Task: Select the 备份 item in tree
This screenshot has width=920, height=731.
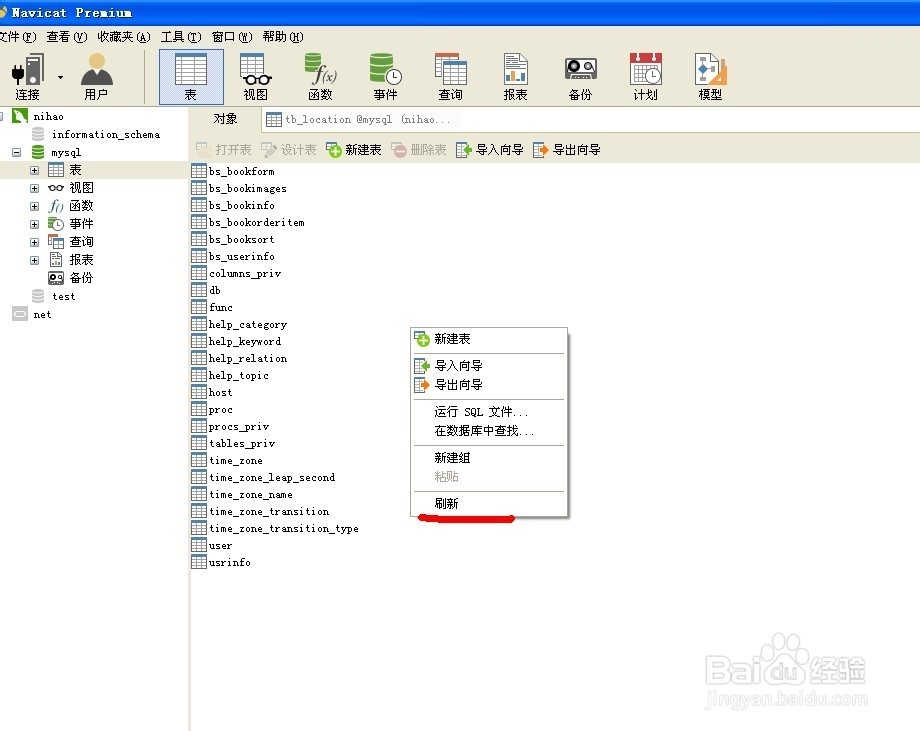Action: 81,278
